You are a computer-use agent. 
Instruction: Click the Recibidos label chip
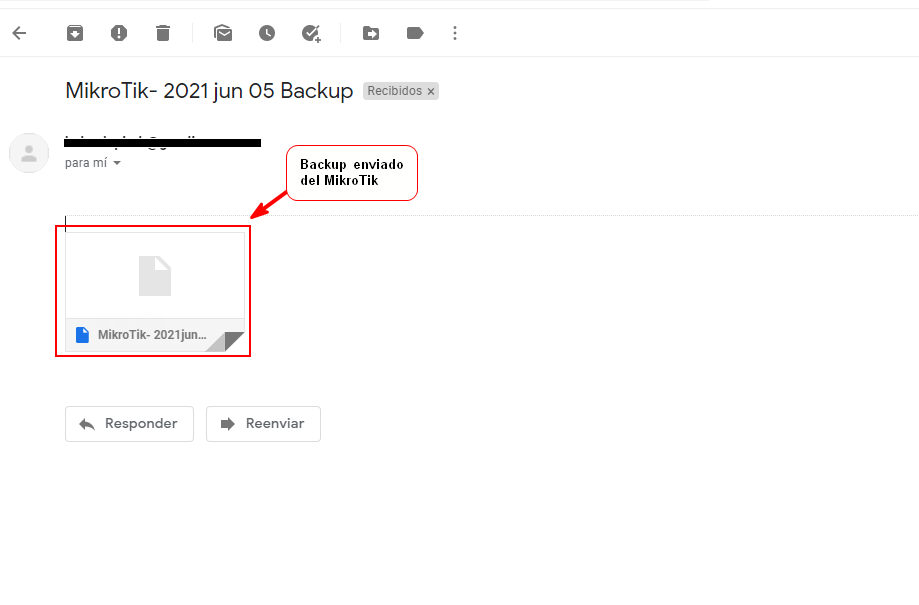(394, 91)
